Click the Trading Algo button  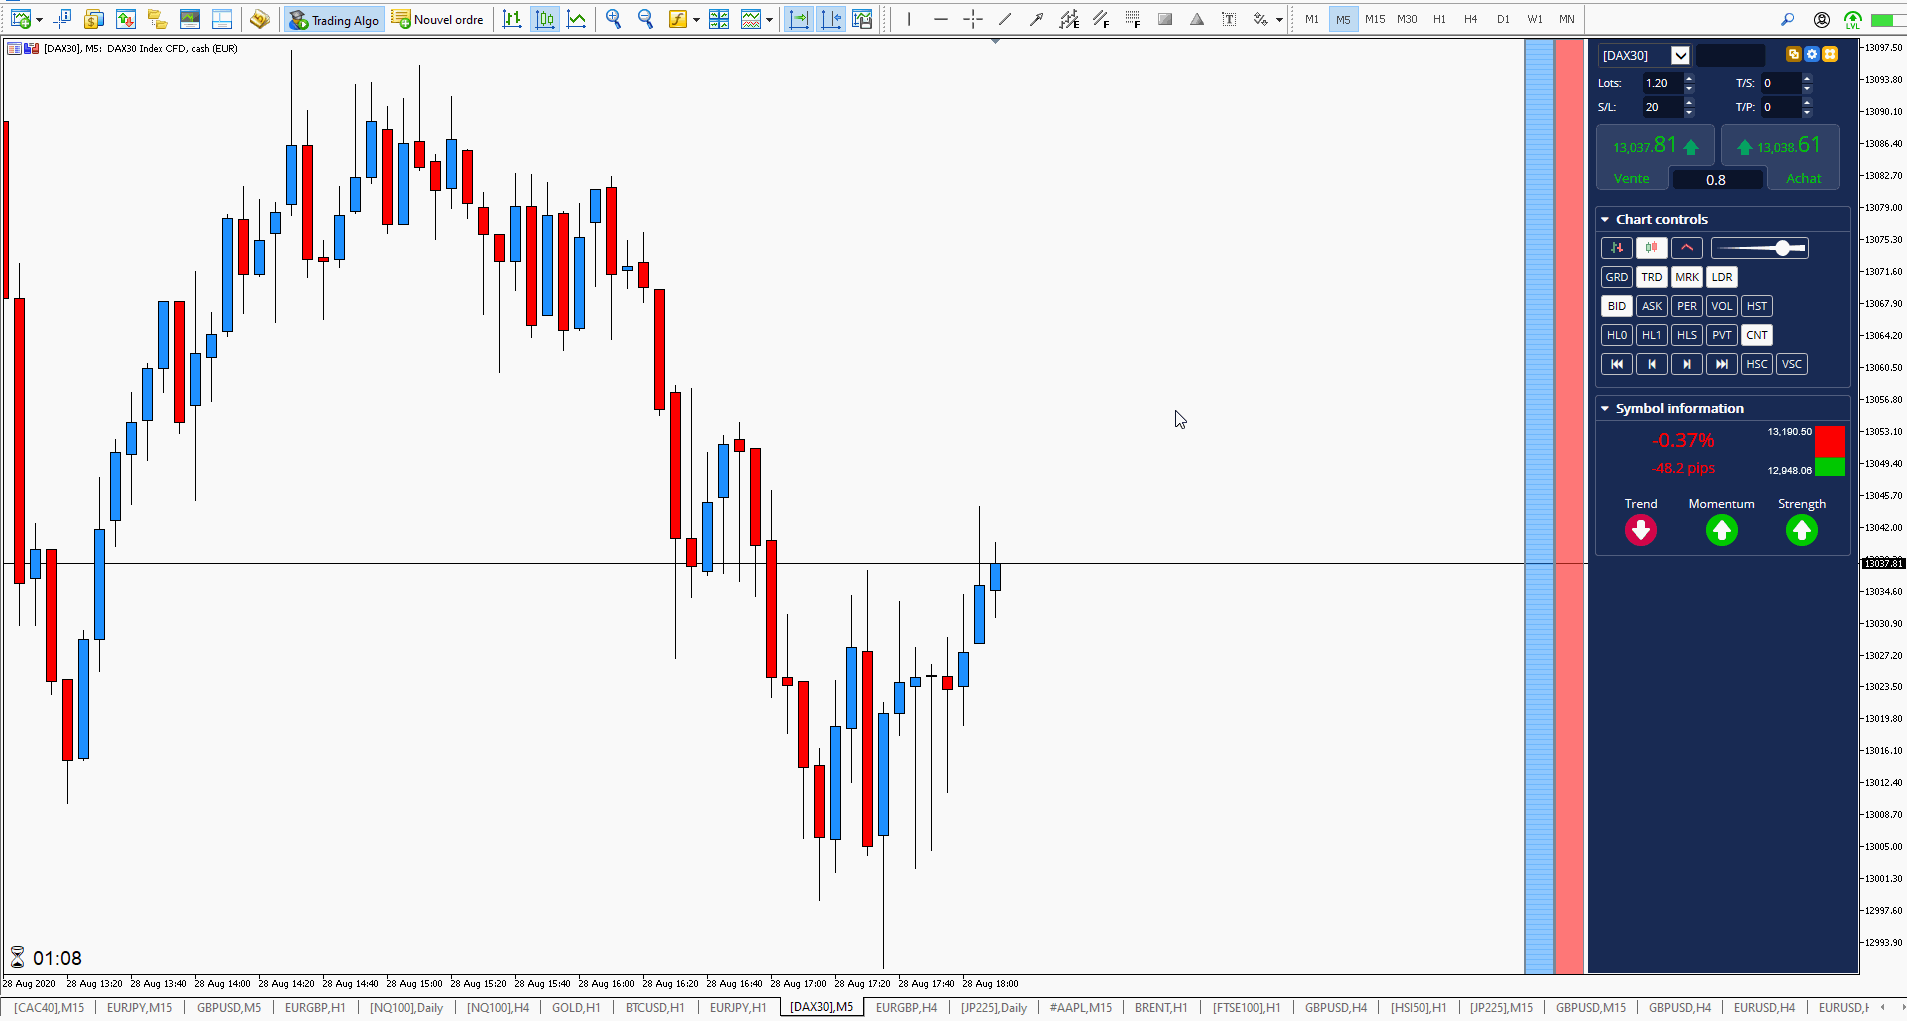(x=335, y=19)
